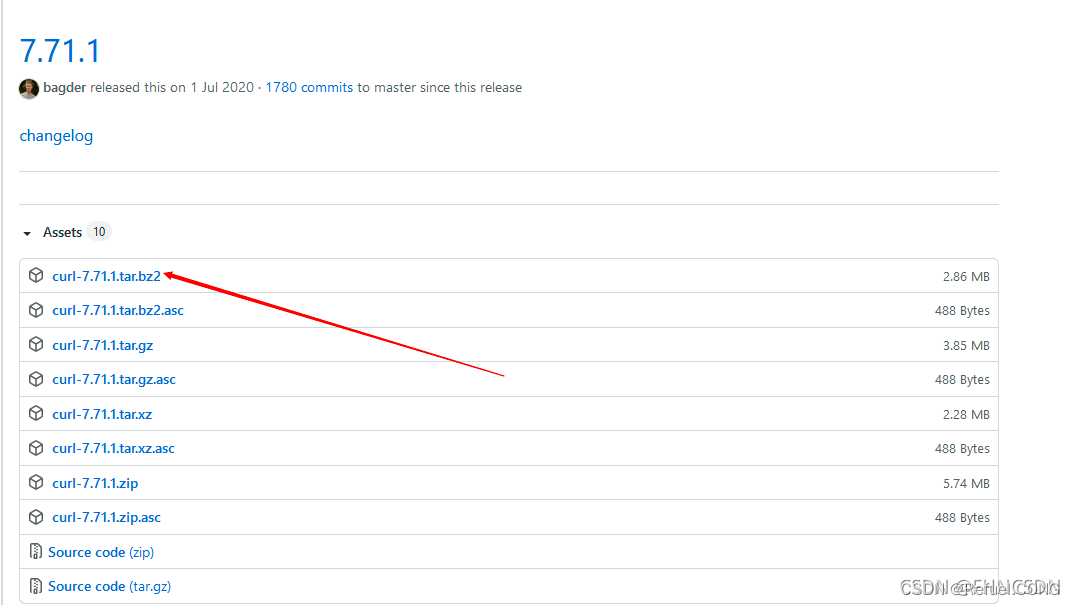1075x605 pixels.
Task: Click the 3.85 MB size text
Action: 966,346
